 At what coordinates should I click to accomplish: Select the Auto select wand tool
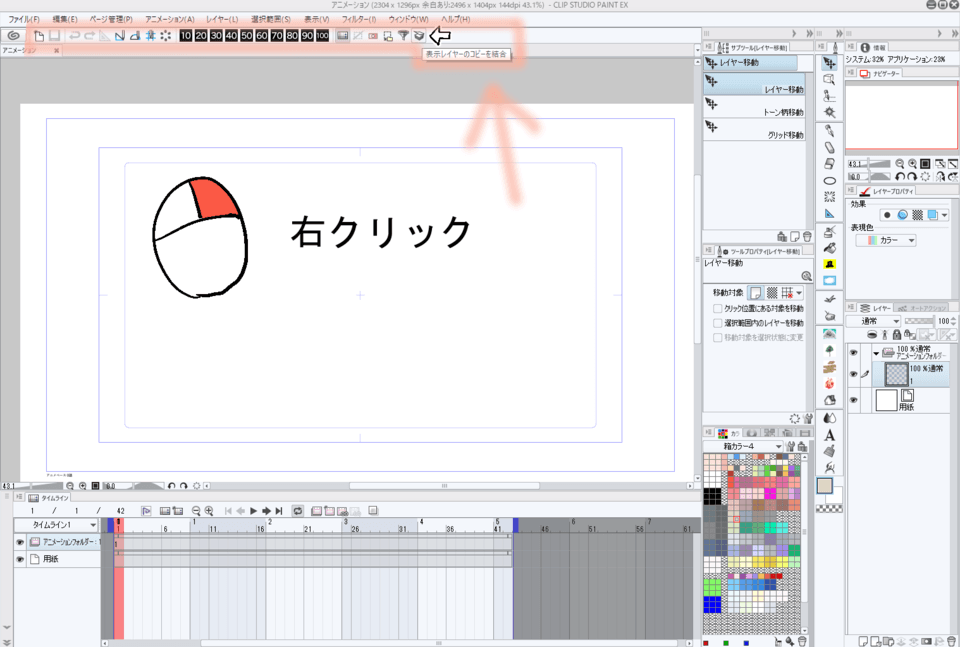click(x=829, y=112)
